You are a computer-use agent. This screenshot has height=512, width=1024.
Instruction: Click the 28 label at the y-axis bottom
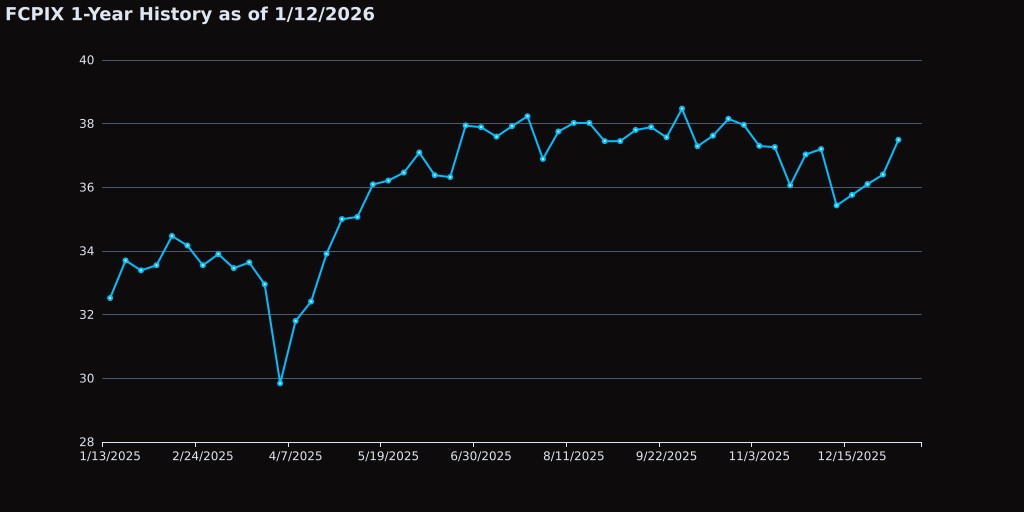coord(87,442)
